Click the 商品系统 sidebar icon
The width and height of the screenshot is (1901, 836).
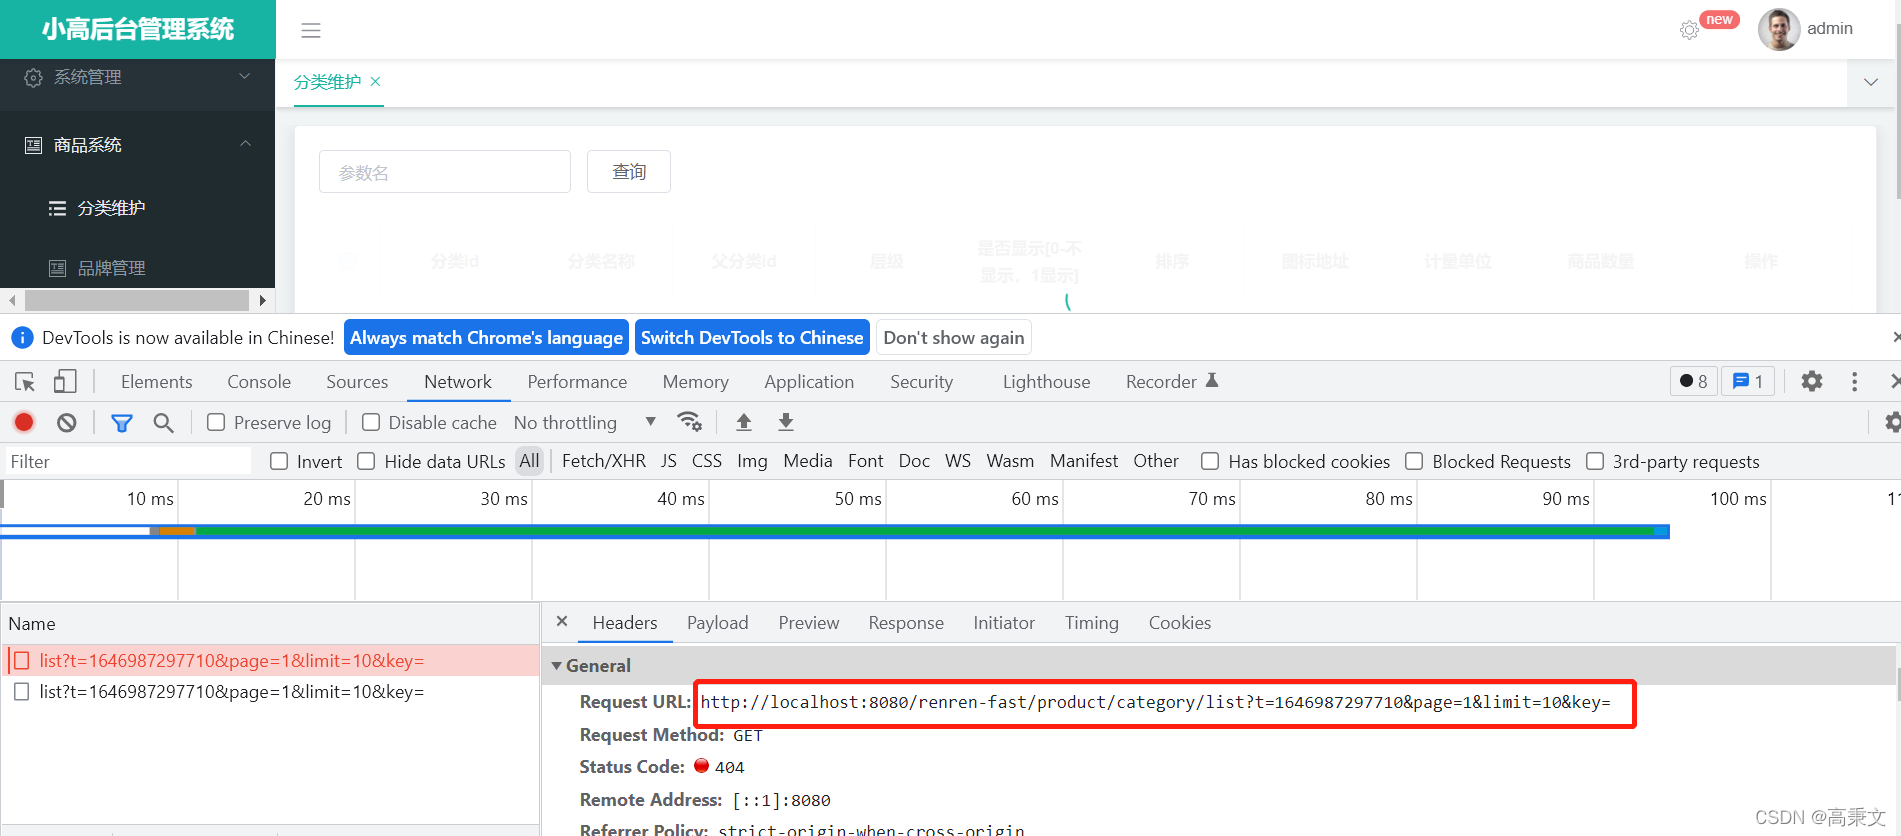click(33, 145)
